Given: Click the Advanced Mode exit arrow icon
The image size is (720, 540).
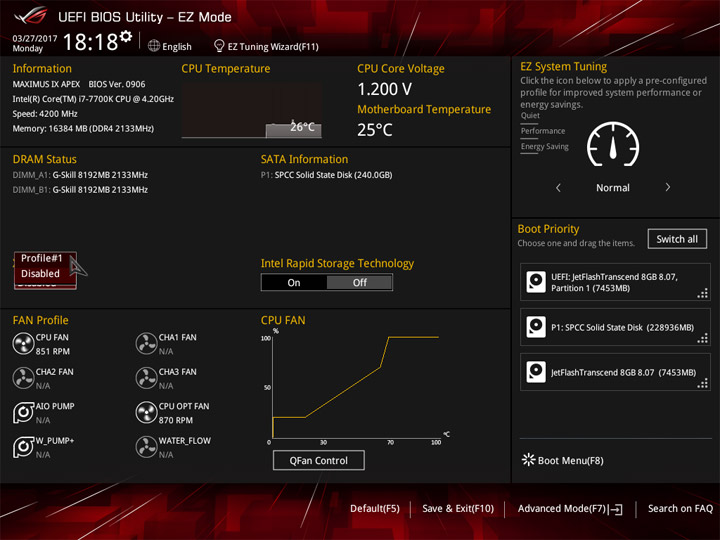Looking at the screenshot, I should coord(616,509).
